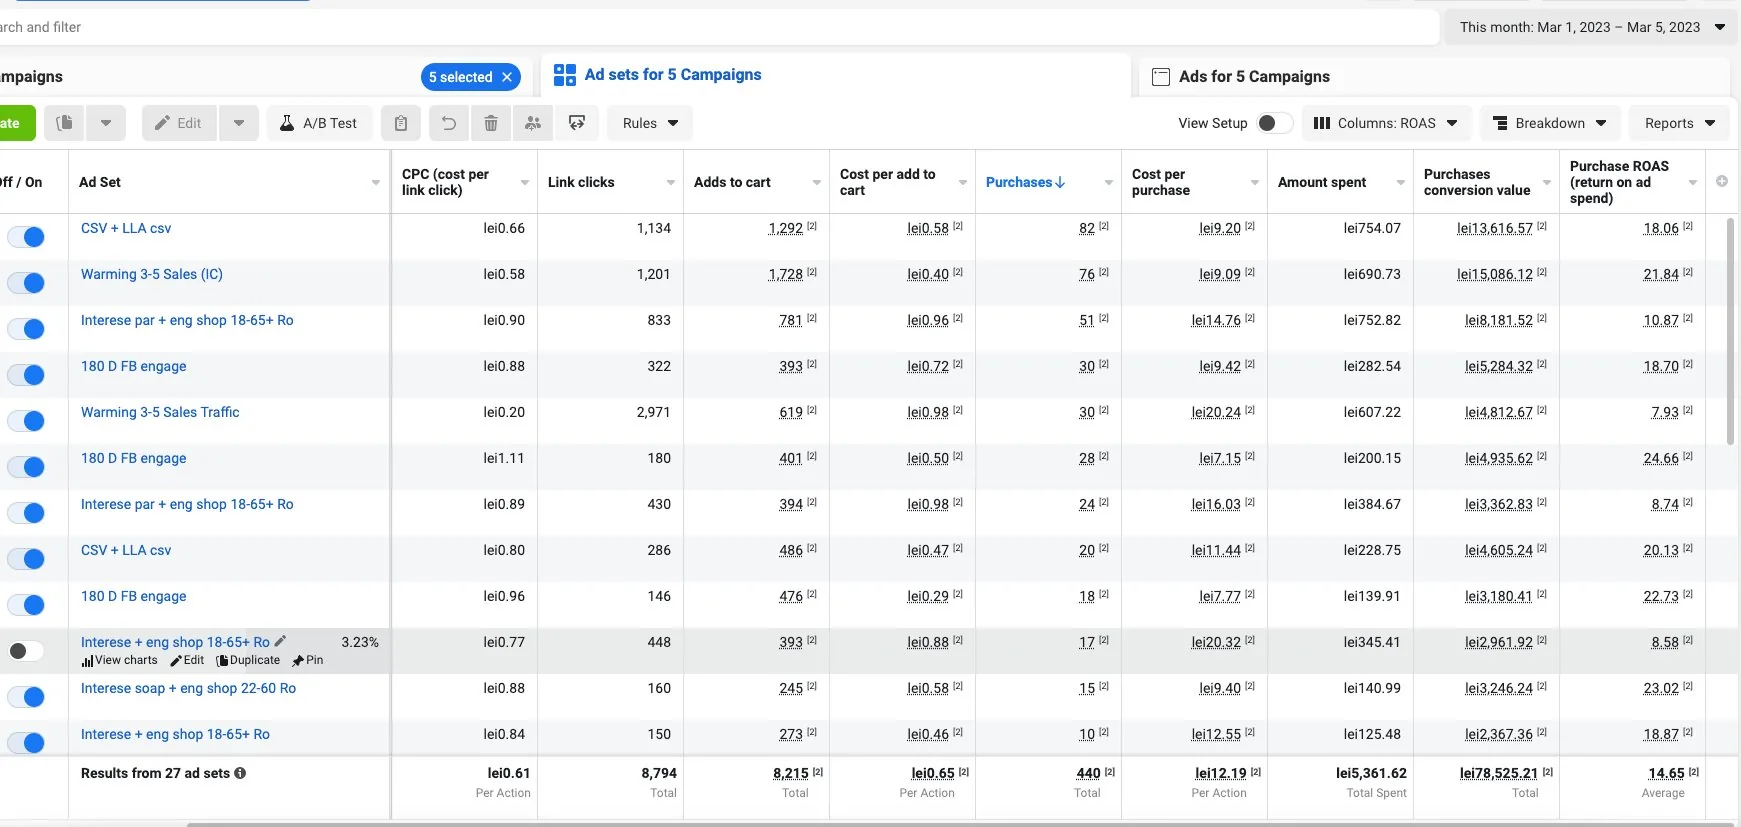Sort by CPC cost per link click header
The image size is (1741, 827).
(x=445, y=182)
